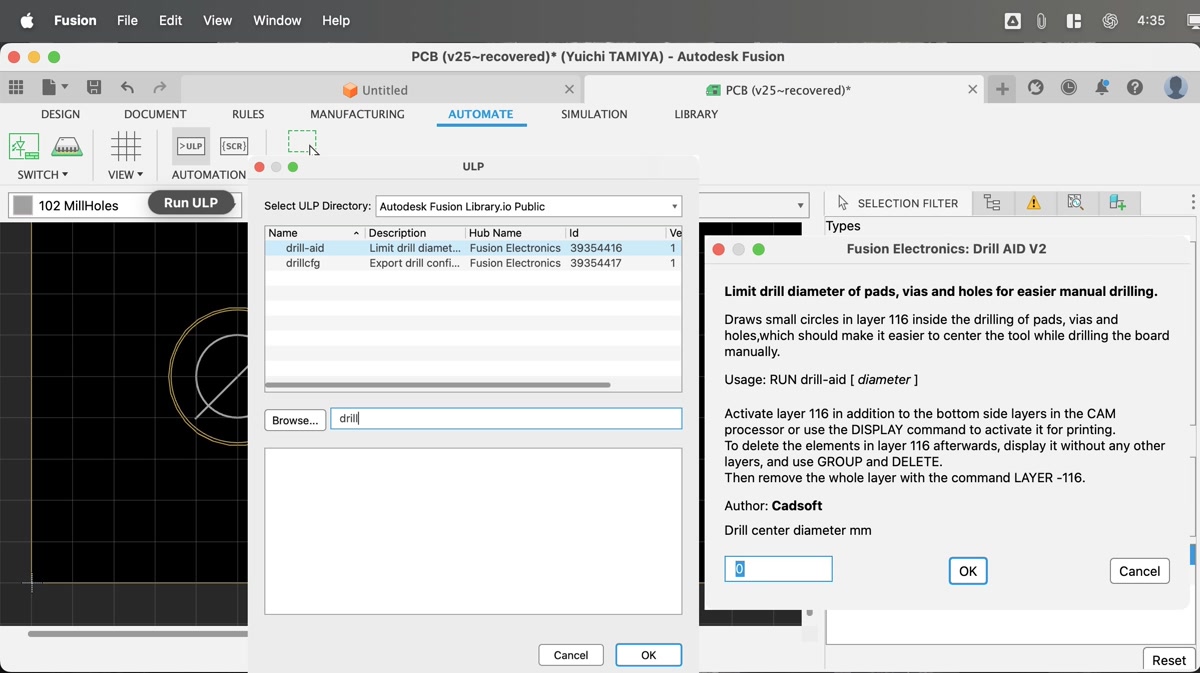Switch to the SIMULATION ribbon tab

(594, 114)
